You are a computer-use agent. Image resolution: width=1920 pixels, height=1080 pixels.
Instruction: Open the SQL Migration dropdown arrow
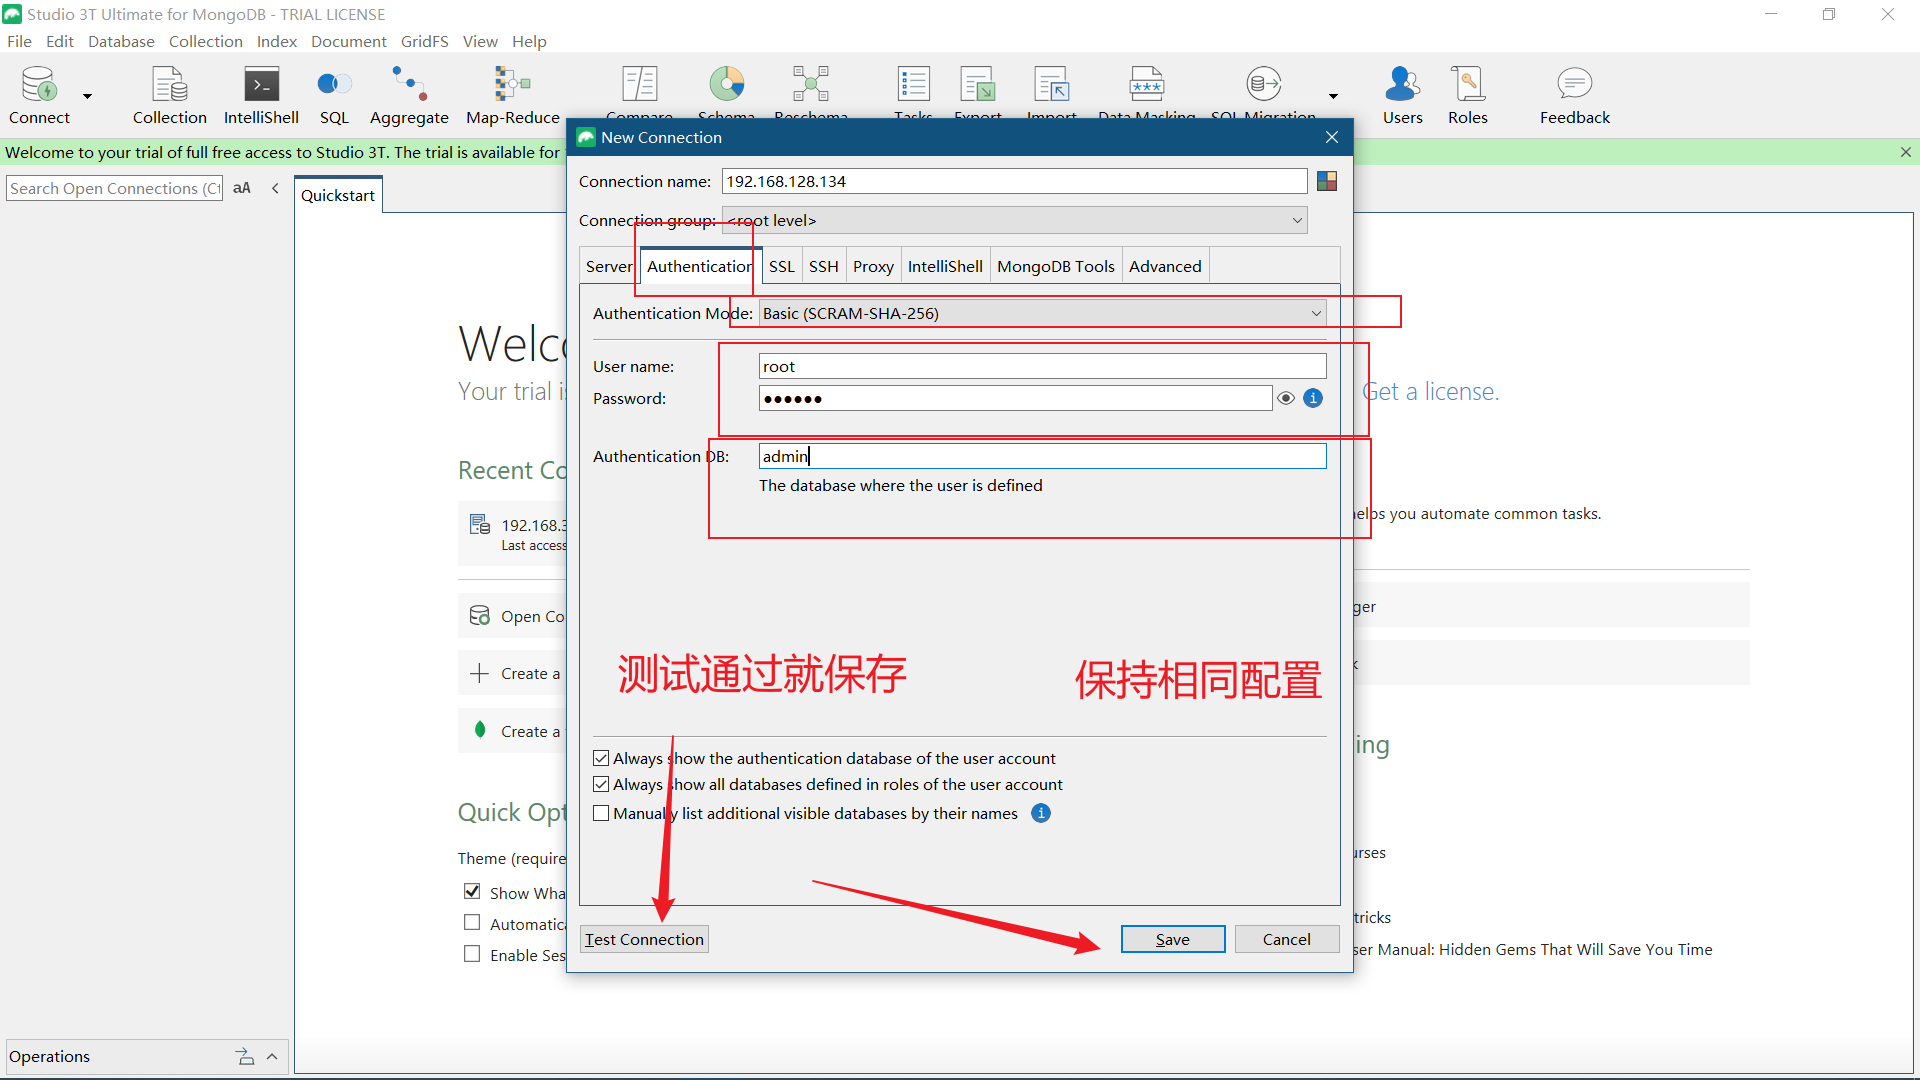click(x=1333, y=96)
